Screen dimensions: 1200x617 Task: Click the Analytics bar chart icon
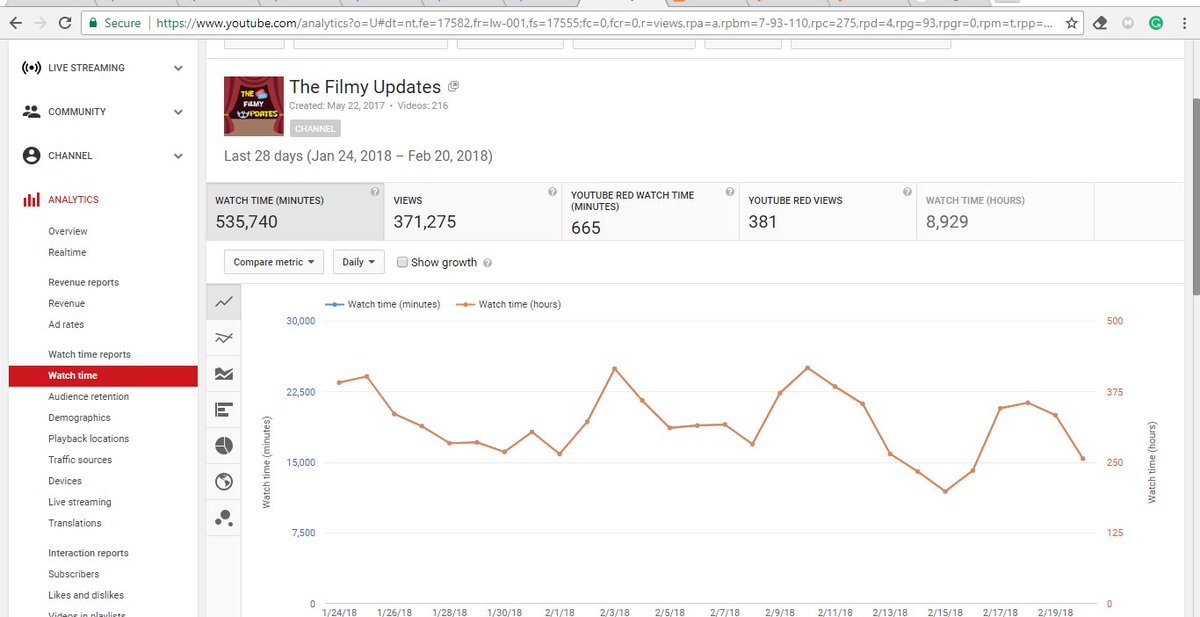pos(31,200)
